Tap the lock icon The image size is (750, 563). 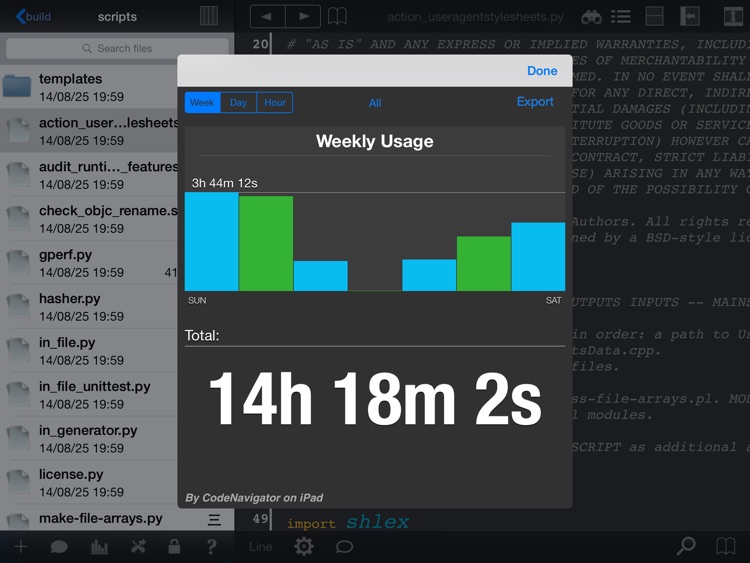[x=174, y=546]
